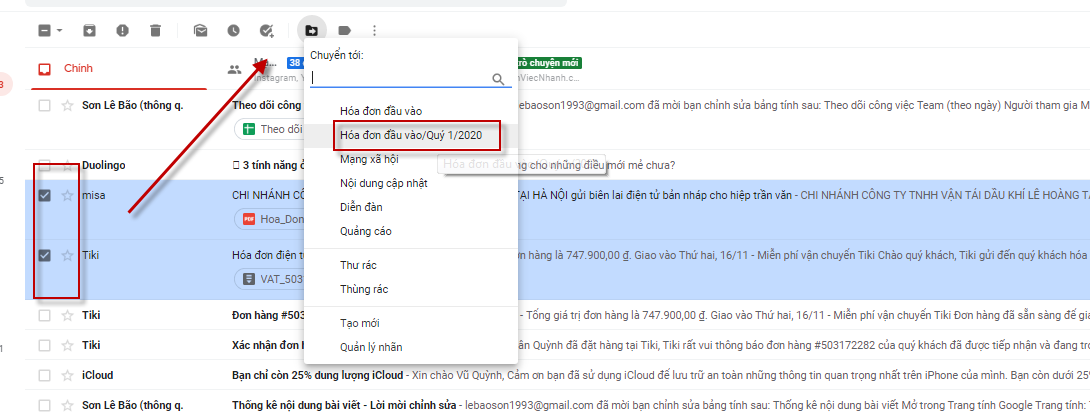Choose Diễn đàn from the menu
This screenshot has height=417, width=1090.
[411, 207]
